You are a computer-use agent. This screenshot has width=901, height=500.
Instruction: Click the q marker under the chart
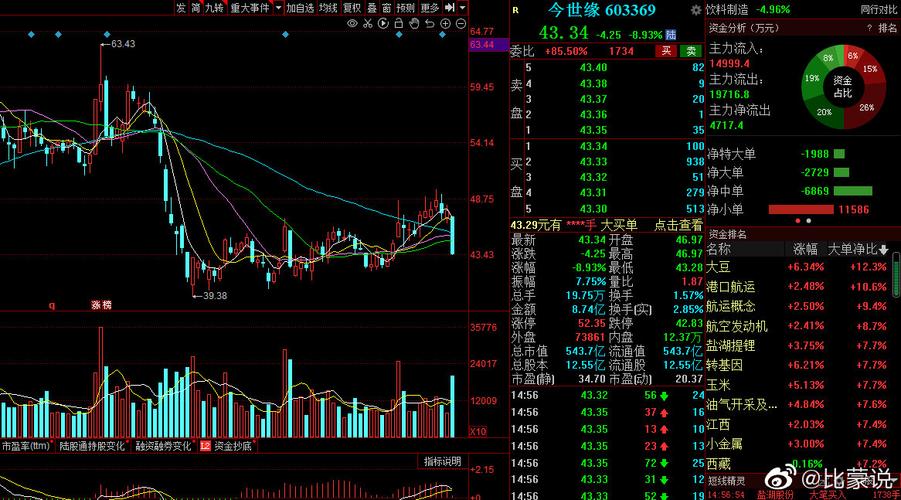pyautogui.click(x=52, y=305)
